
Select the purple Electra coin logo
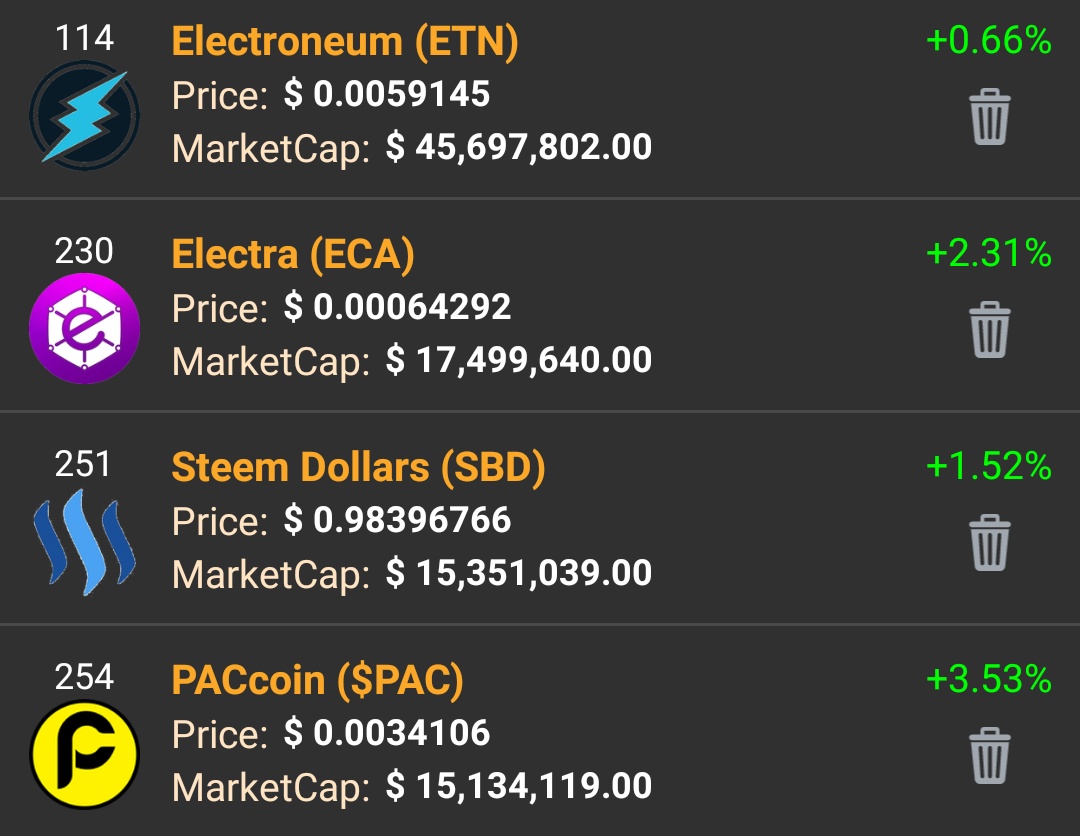point(84,328)
